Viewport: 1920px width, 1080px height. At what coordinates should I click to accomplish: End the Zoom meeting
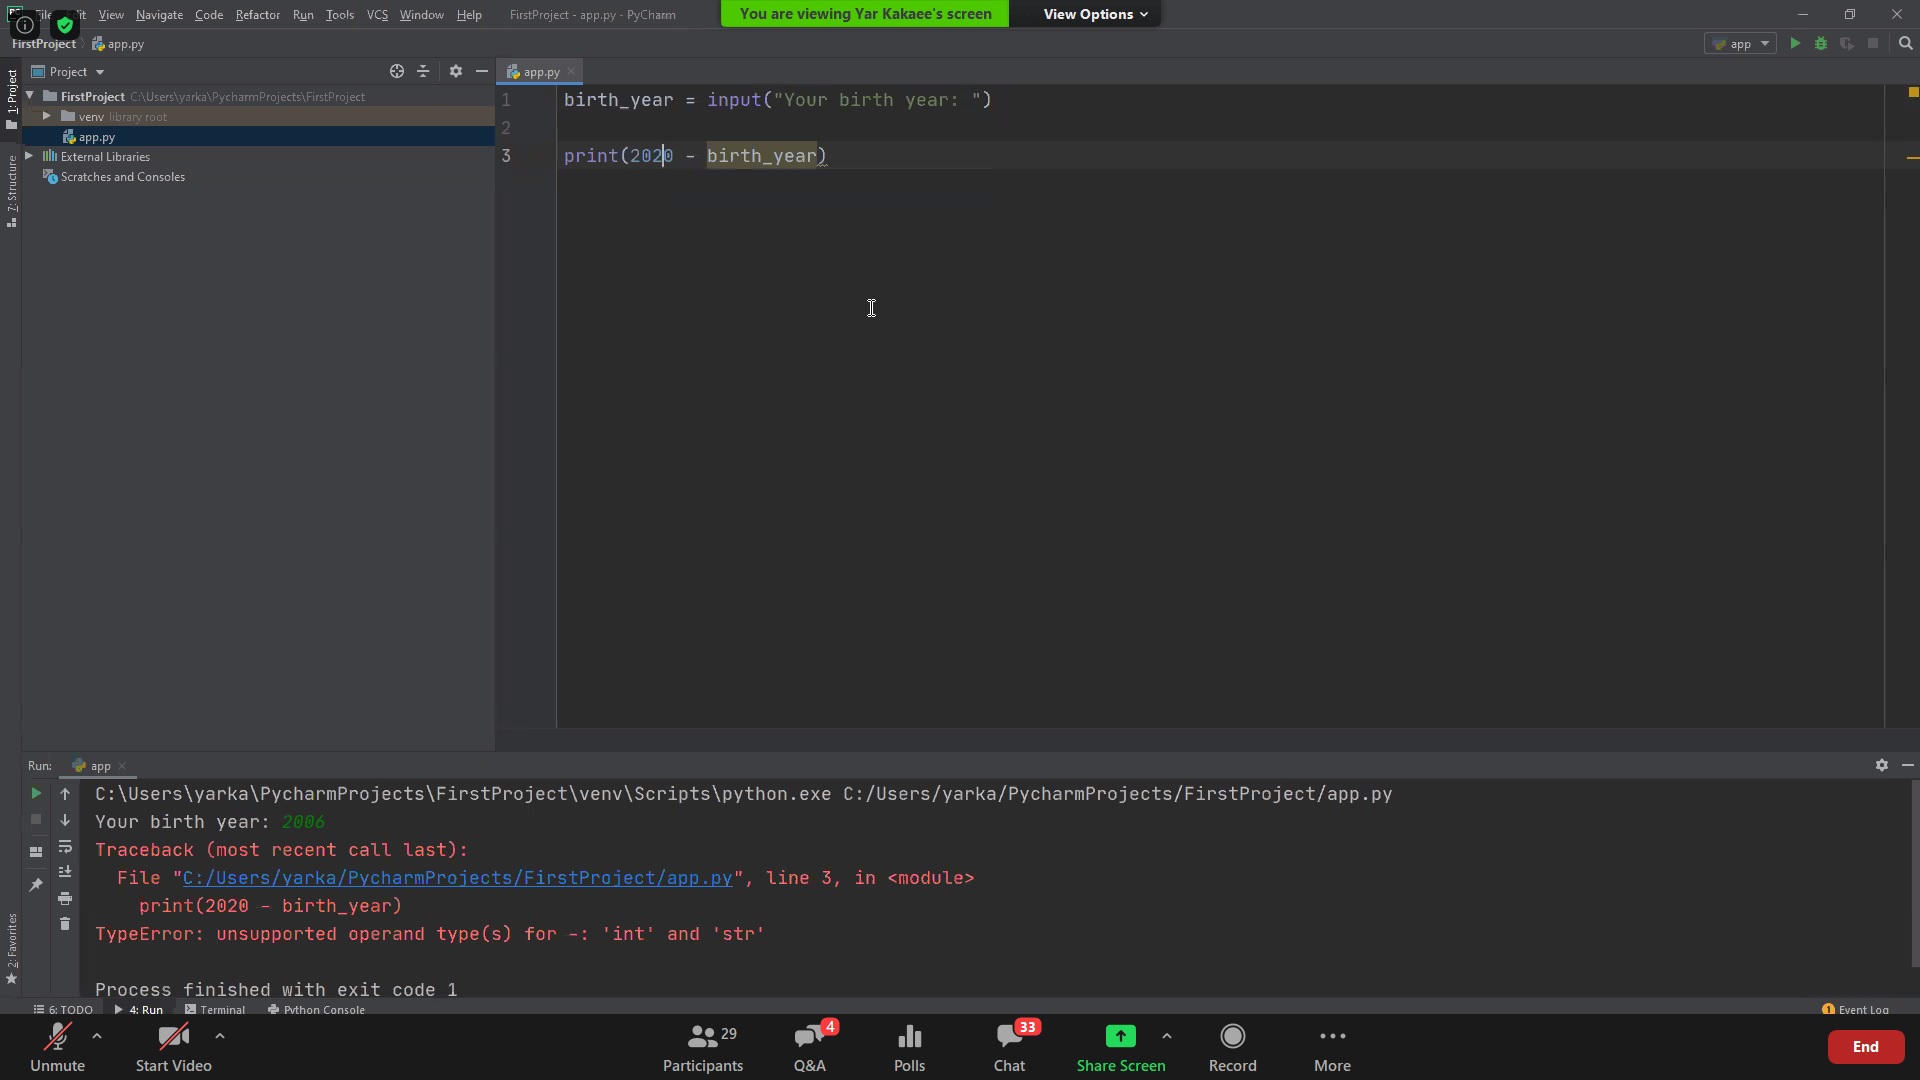[1865, 1047]
